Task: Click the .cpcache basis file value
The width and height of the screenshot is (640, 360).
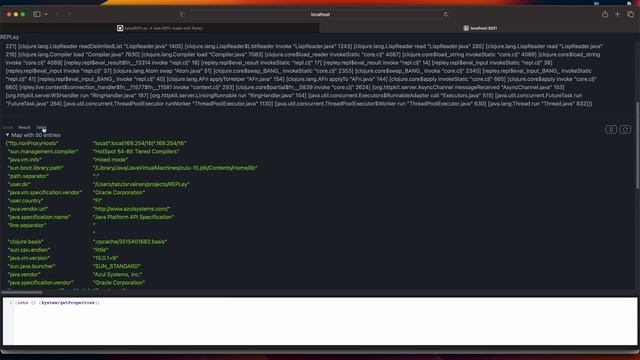Action: click(130, 242)
